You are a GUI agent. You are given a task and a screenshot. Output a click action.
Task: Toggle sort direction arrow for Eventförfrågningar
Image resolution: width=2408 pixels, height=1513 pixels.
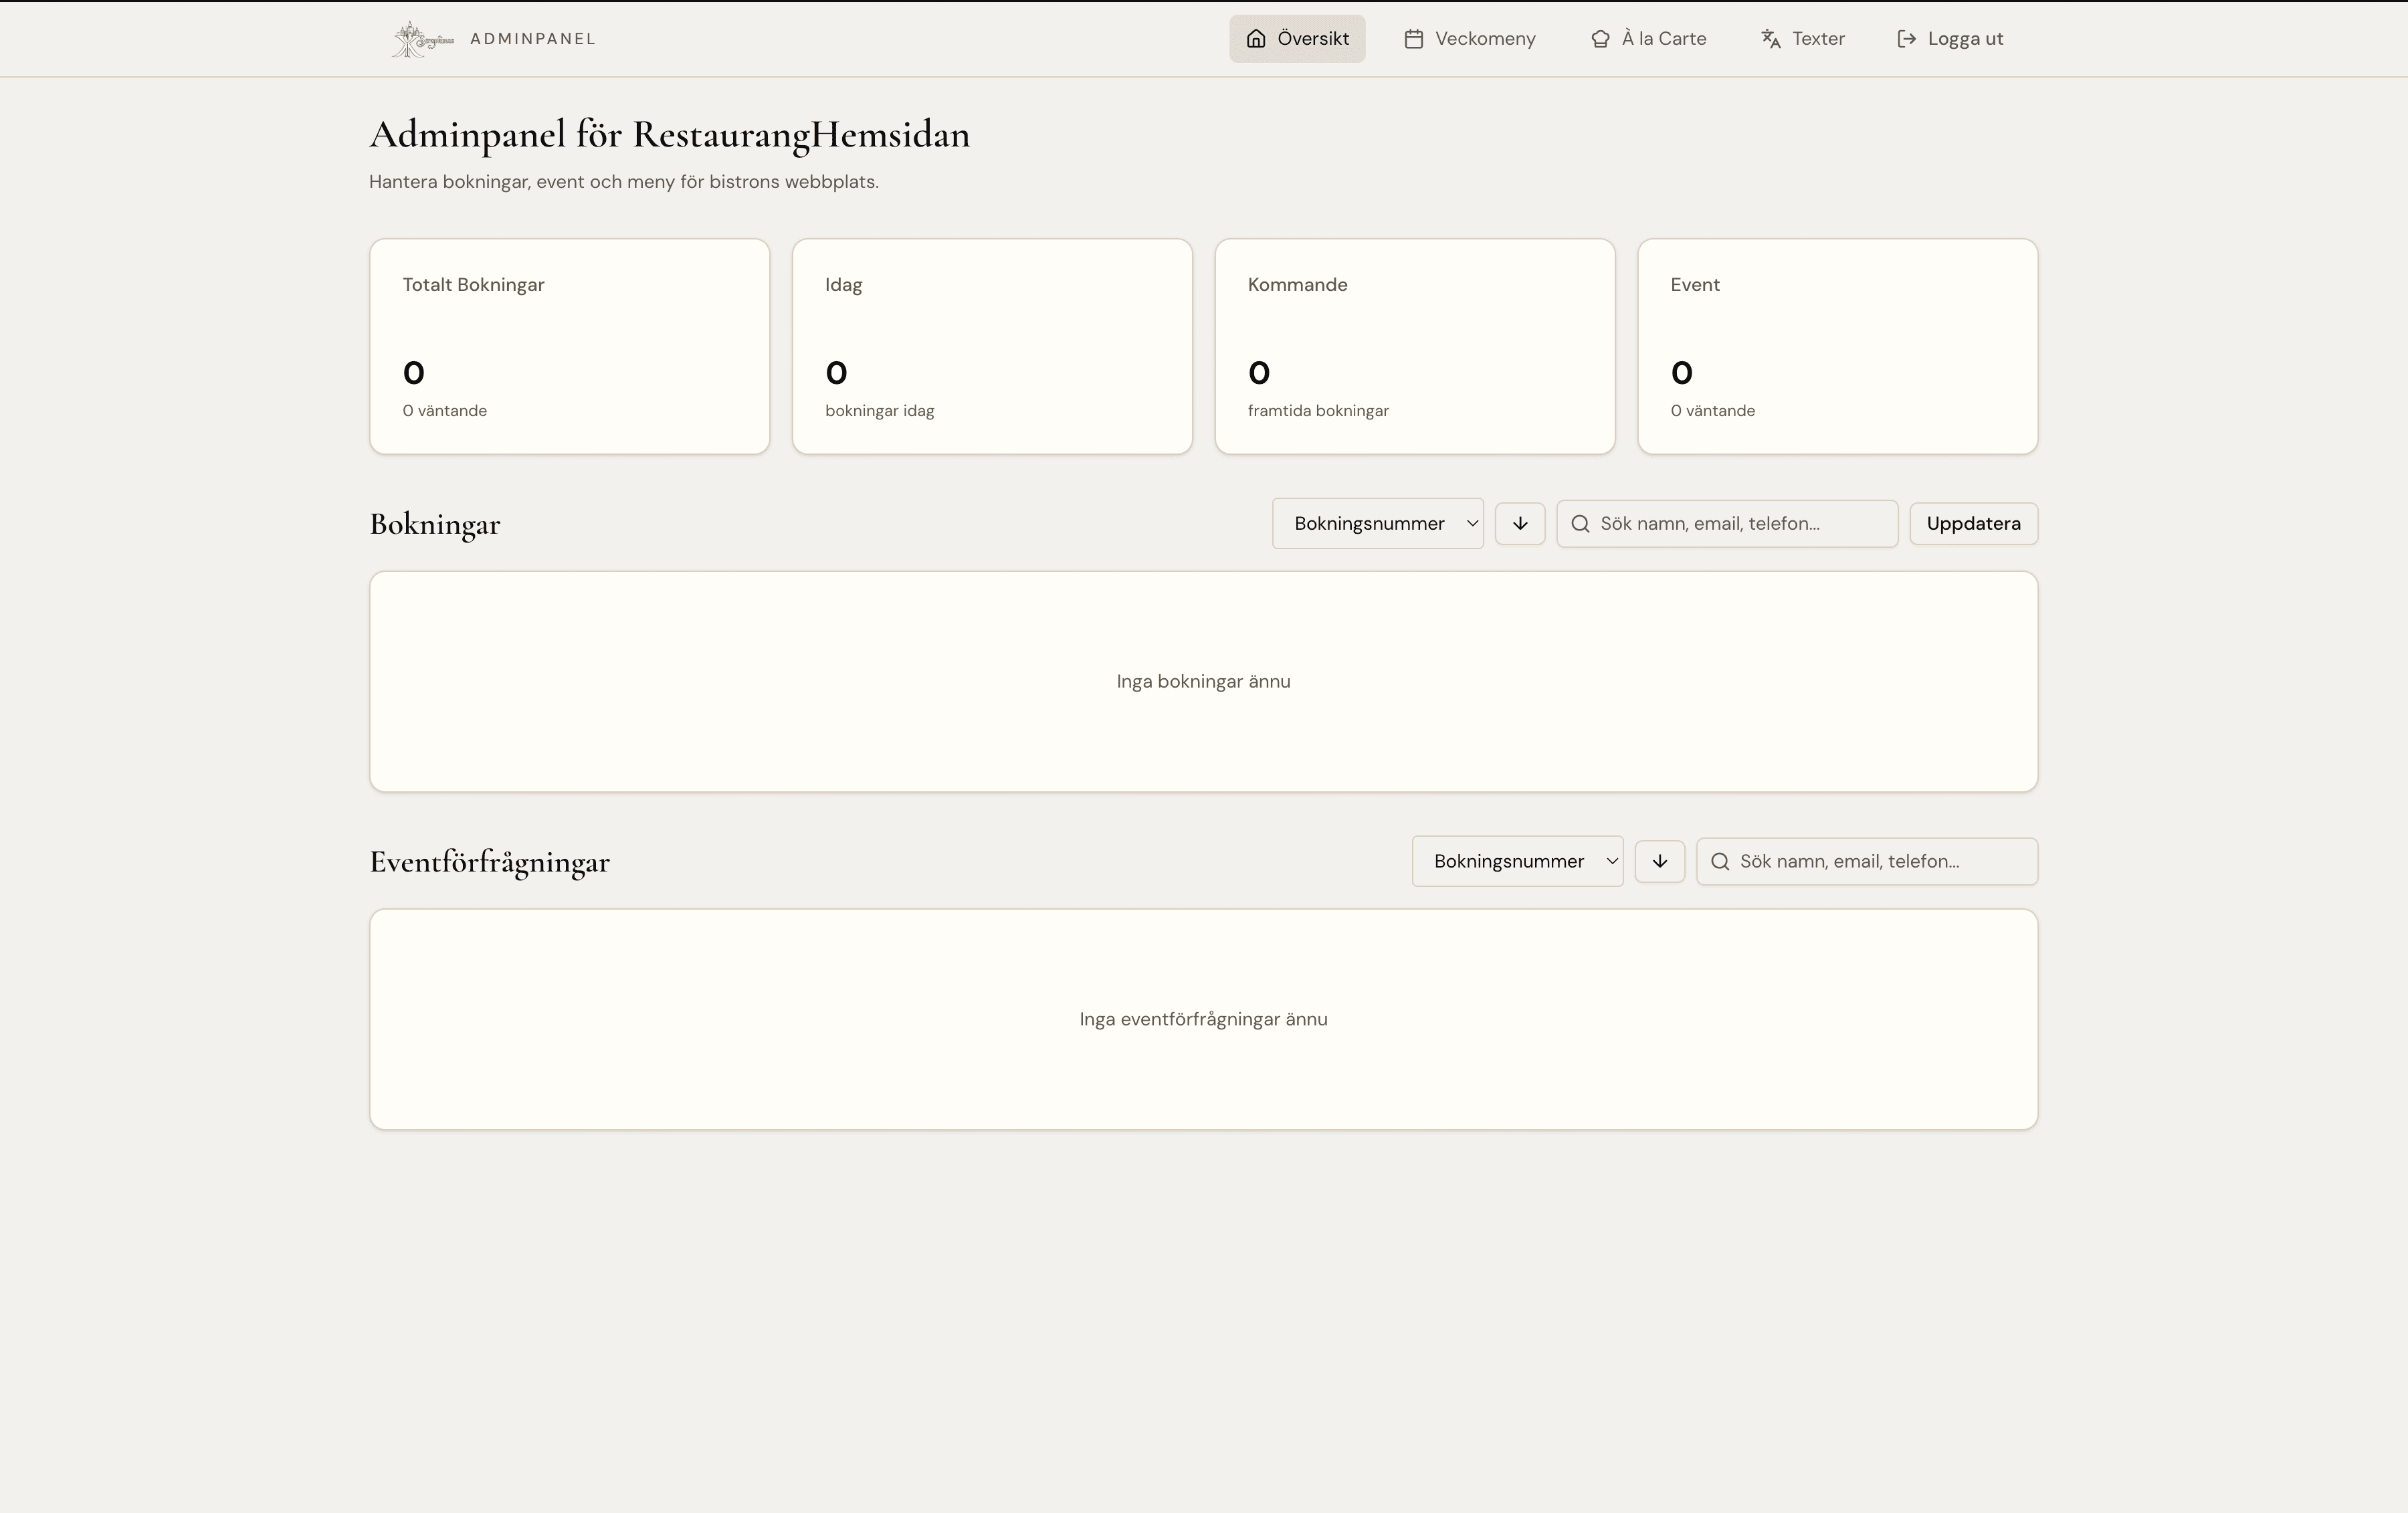tap(1659, 862)
